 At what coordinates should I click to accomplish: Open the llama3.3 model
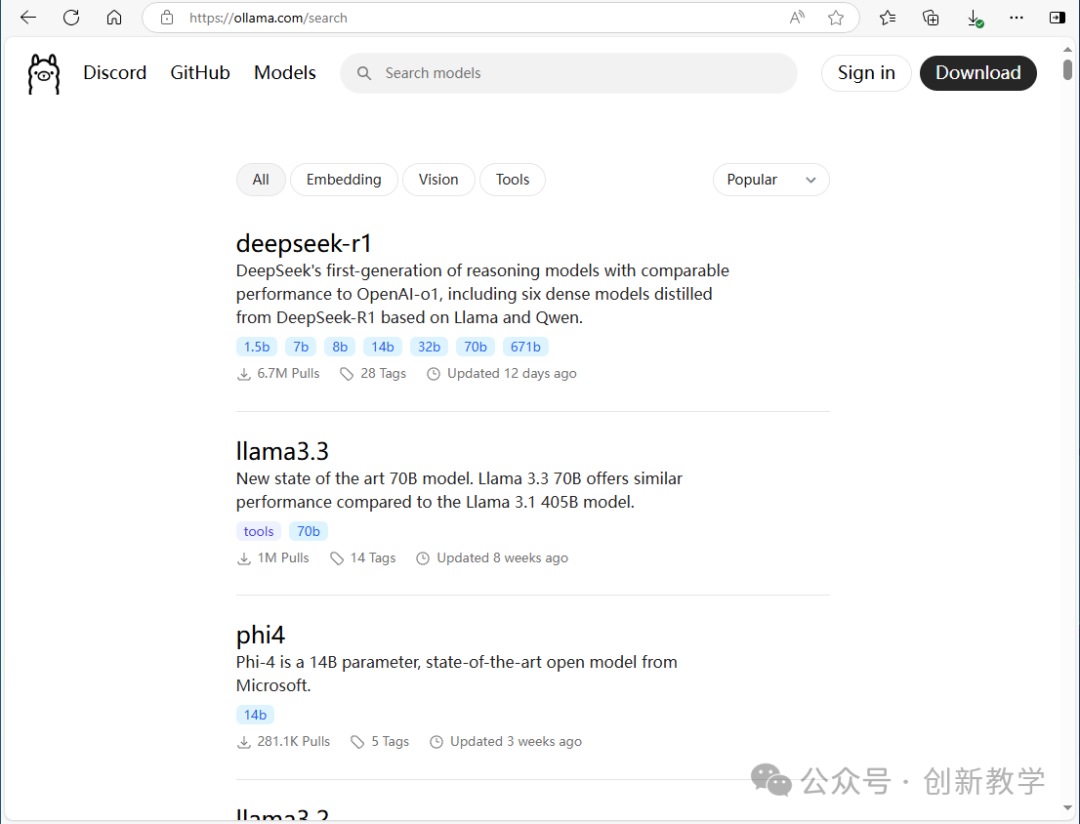coord(282,451)
